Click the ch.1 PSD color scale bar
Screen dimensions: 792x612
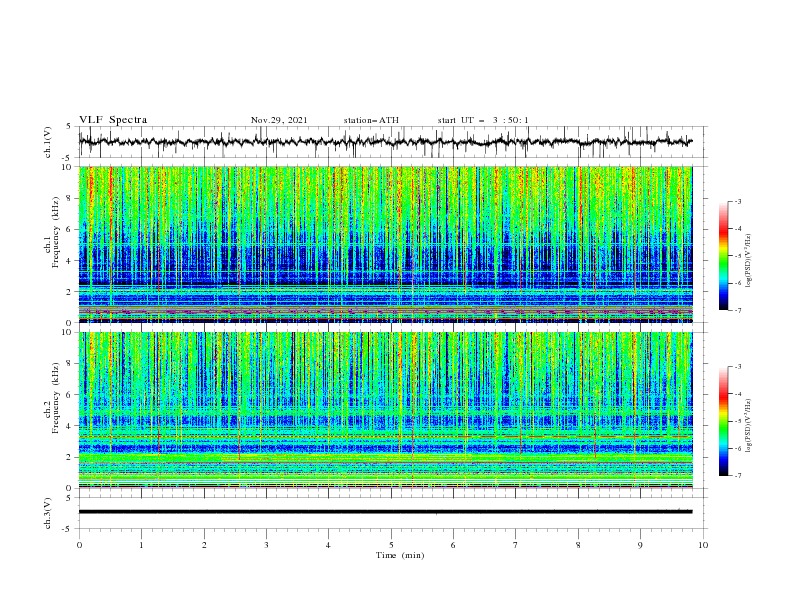724,256
